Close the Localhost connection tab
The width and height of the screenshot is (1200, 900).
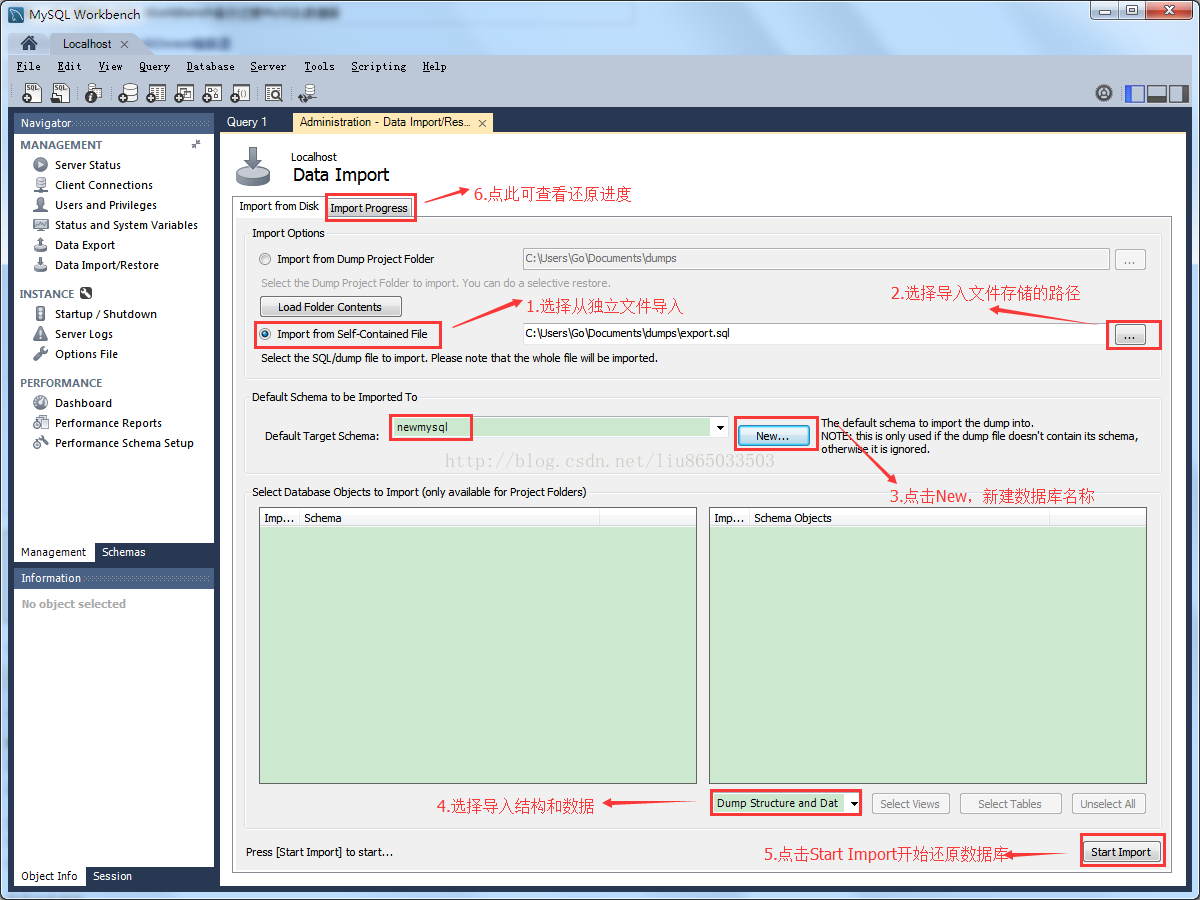tap(124, 44)
